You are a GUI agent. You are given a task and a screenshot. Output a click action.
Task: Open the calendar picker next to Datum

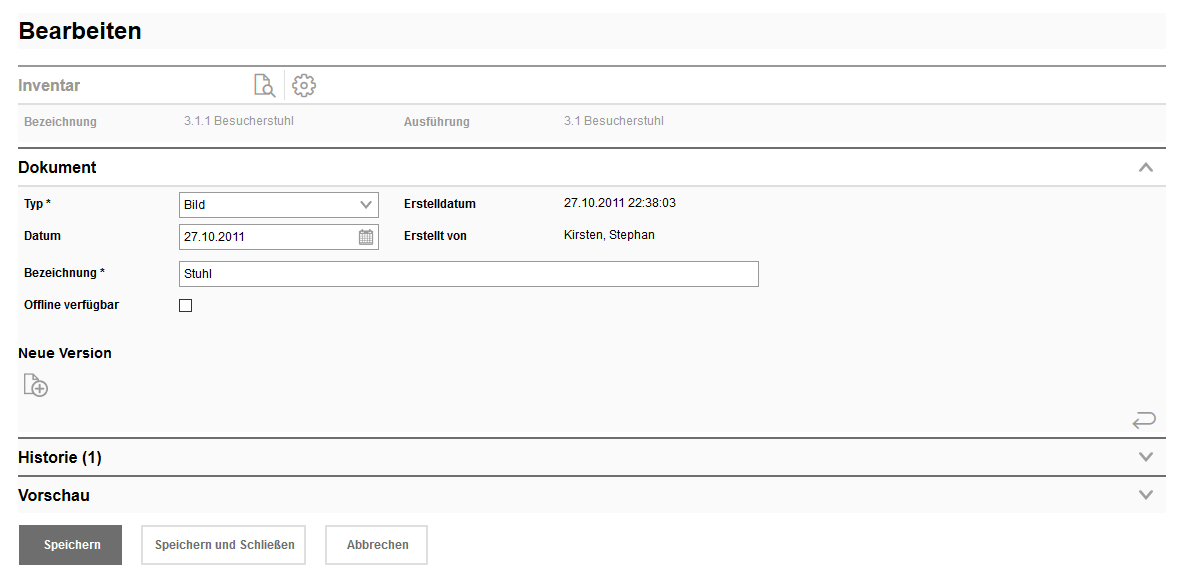(x=366, y=237)
